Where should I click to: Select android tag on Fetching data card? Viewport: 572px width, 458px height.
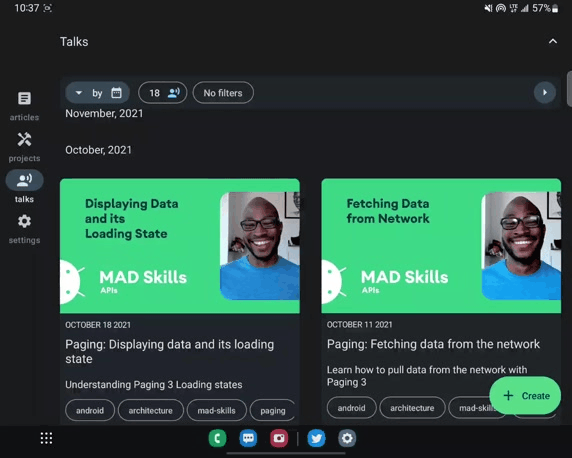pyautogui.click(x=351, y=408)
